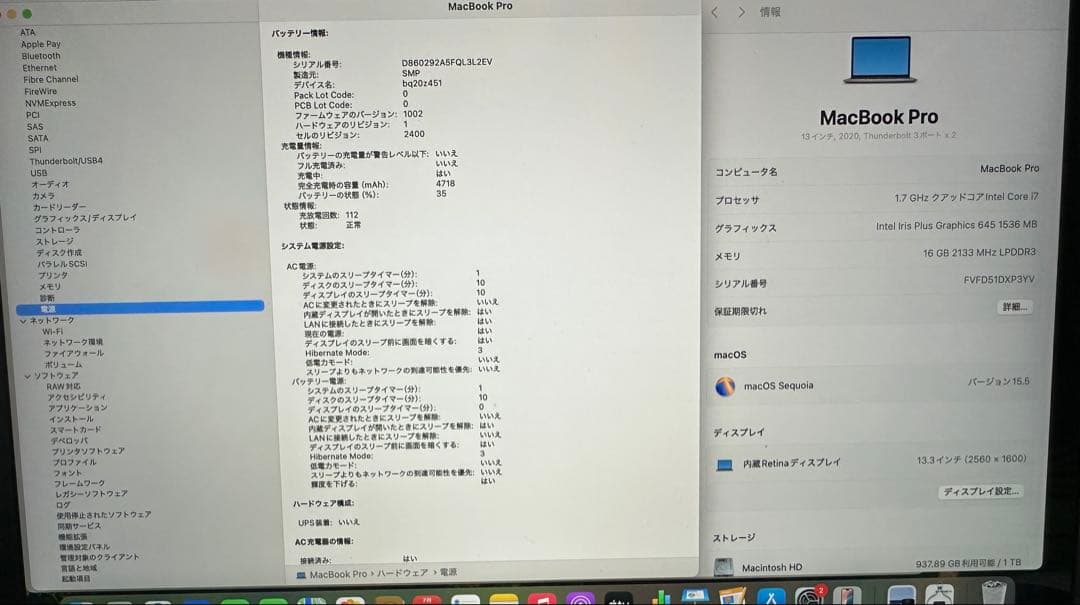Viewport: 1080px width, 605px height.
Task: Click the 内蔵Retinaディスプレイ display icon
Action: pos(724,462)
